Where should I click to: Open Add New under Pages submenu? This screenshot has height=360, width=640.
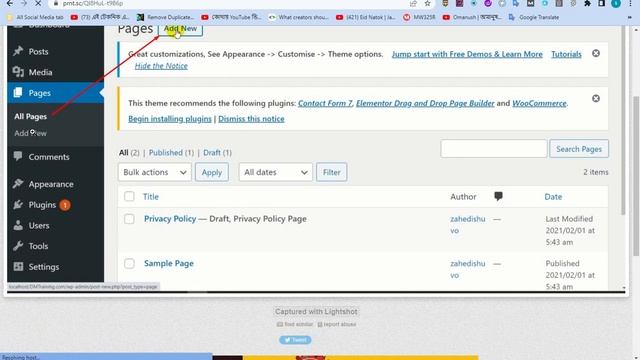(31, 133)
